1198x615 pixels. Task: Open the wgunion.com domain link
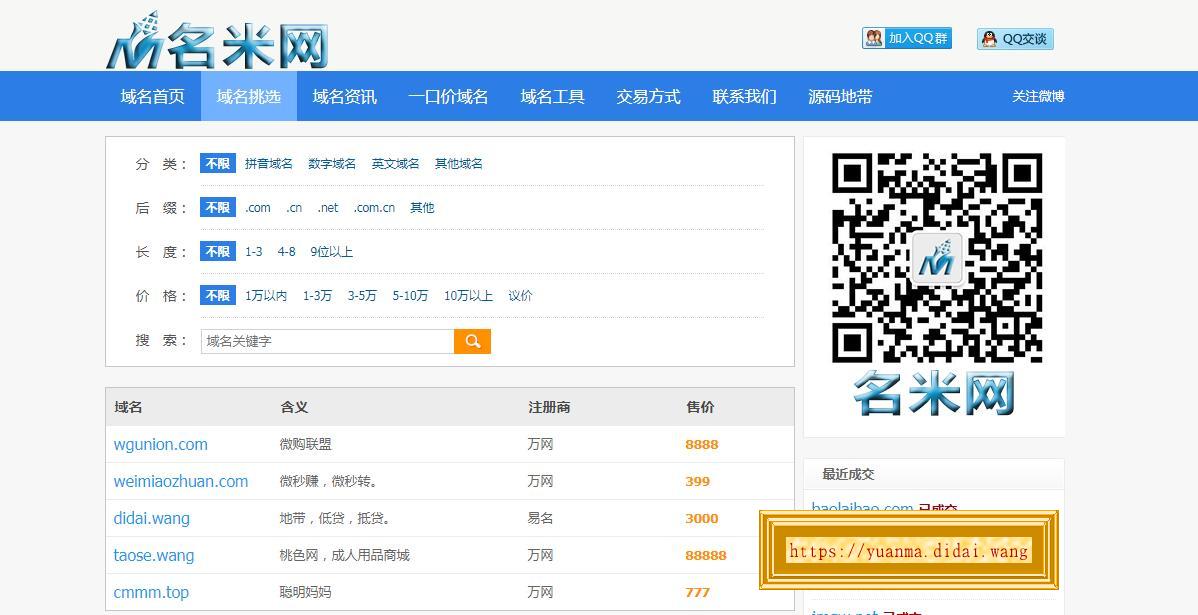(x=160, y=445)
